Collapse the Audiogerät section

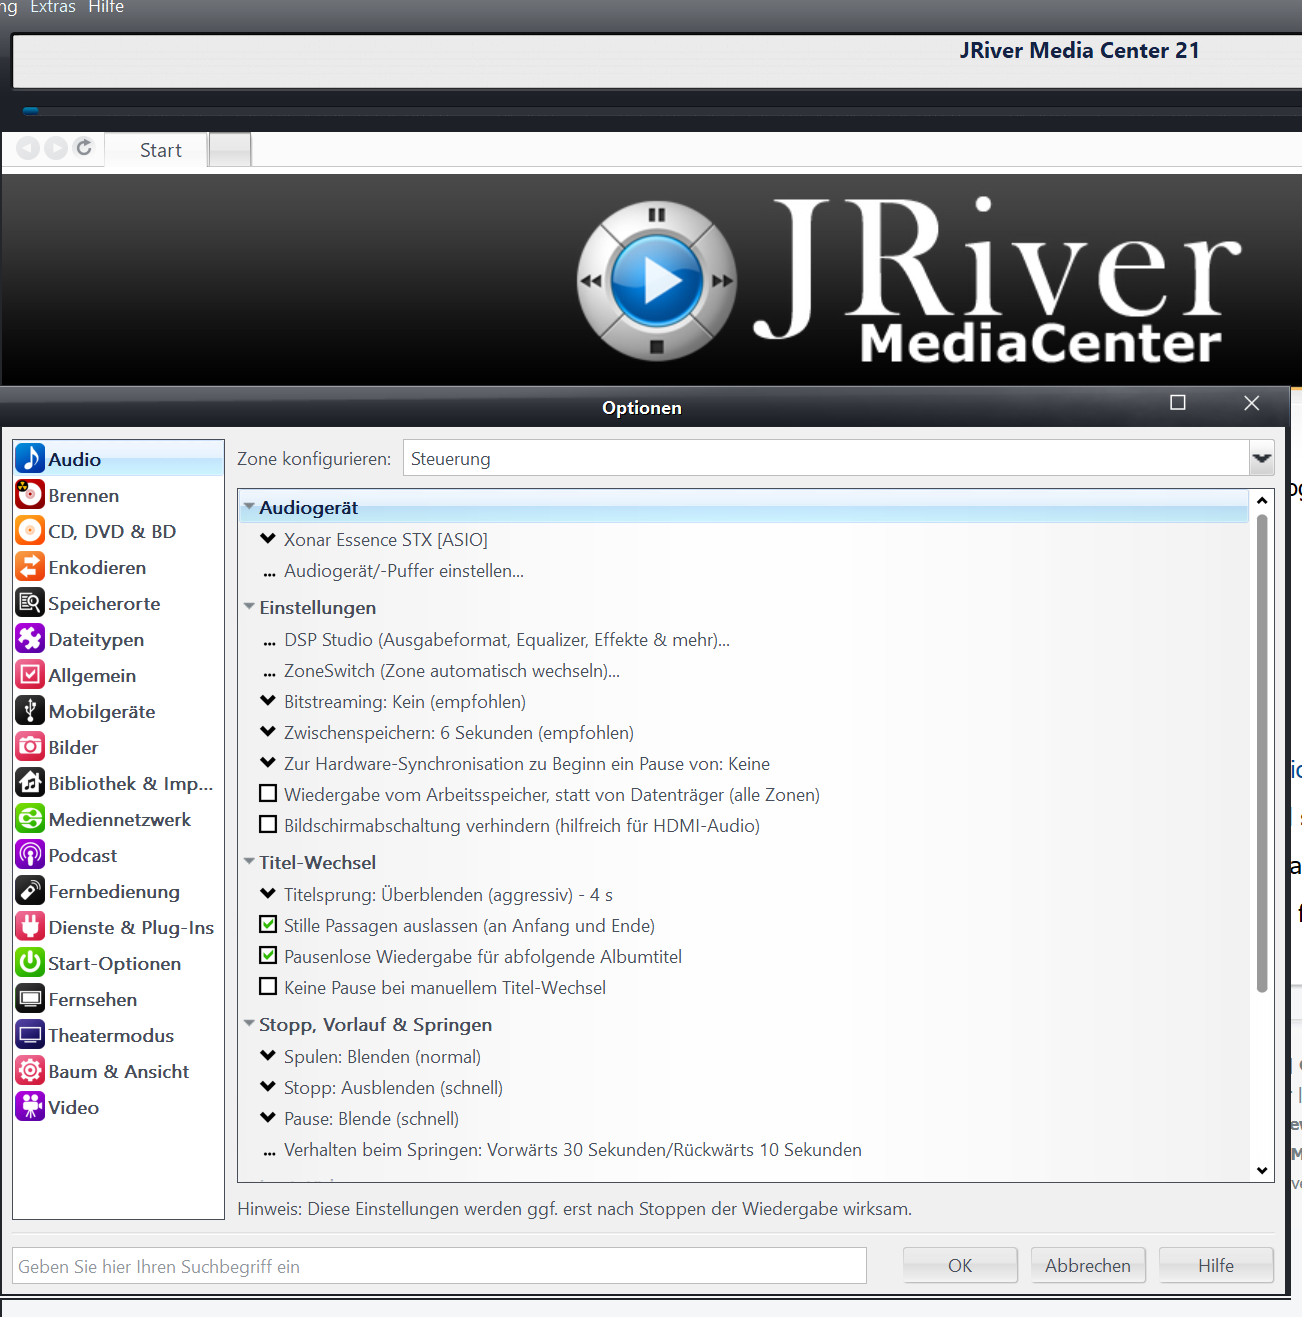[249, 507]
